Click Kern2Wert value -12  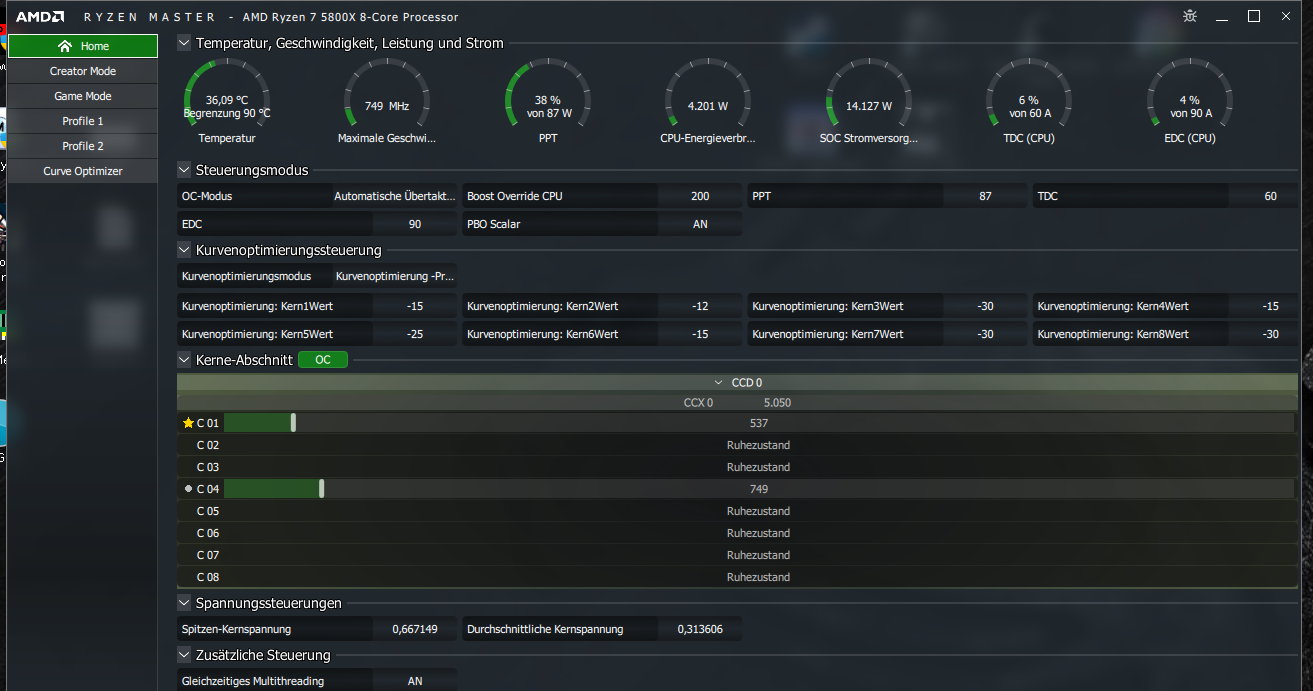pyautogui.click(x=700, y=306)
